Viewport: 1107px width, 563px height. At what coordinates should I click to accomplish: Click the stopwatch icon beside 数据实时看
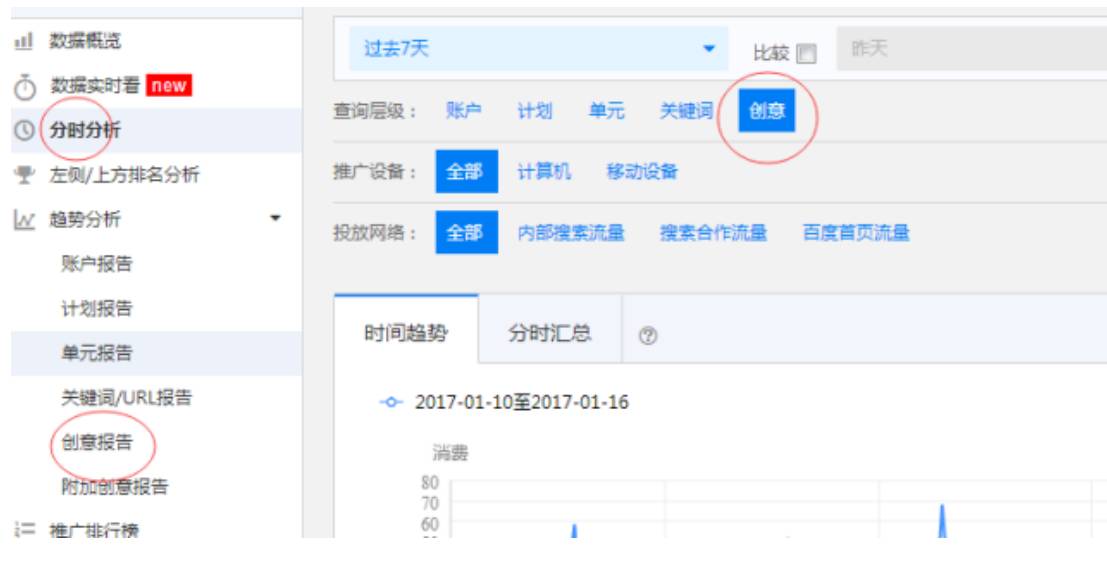point(25,88)
